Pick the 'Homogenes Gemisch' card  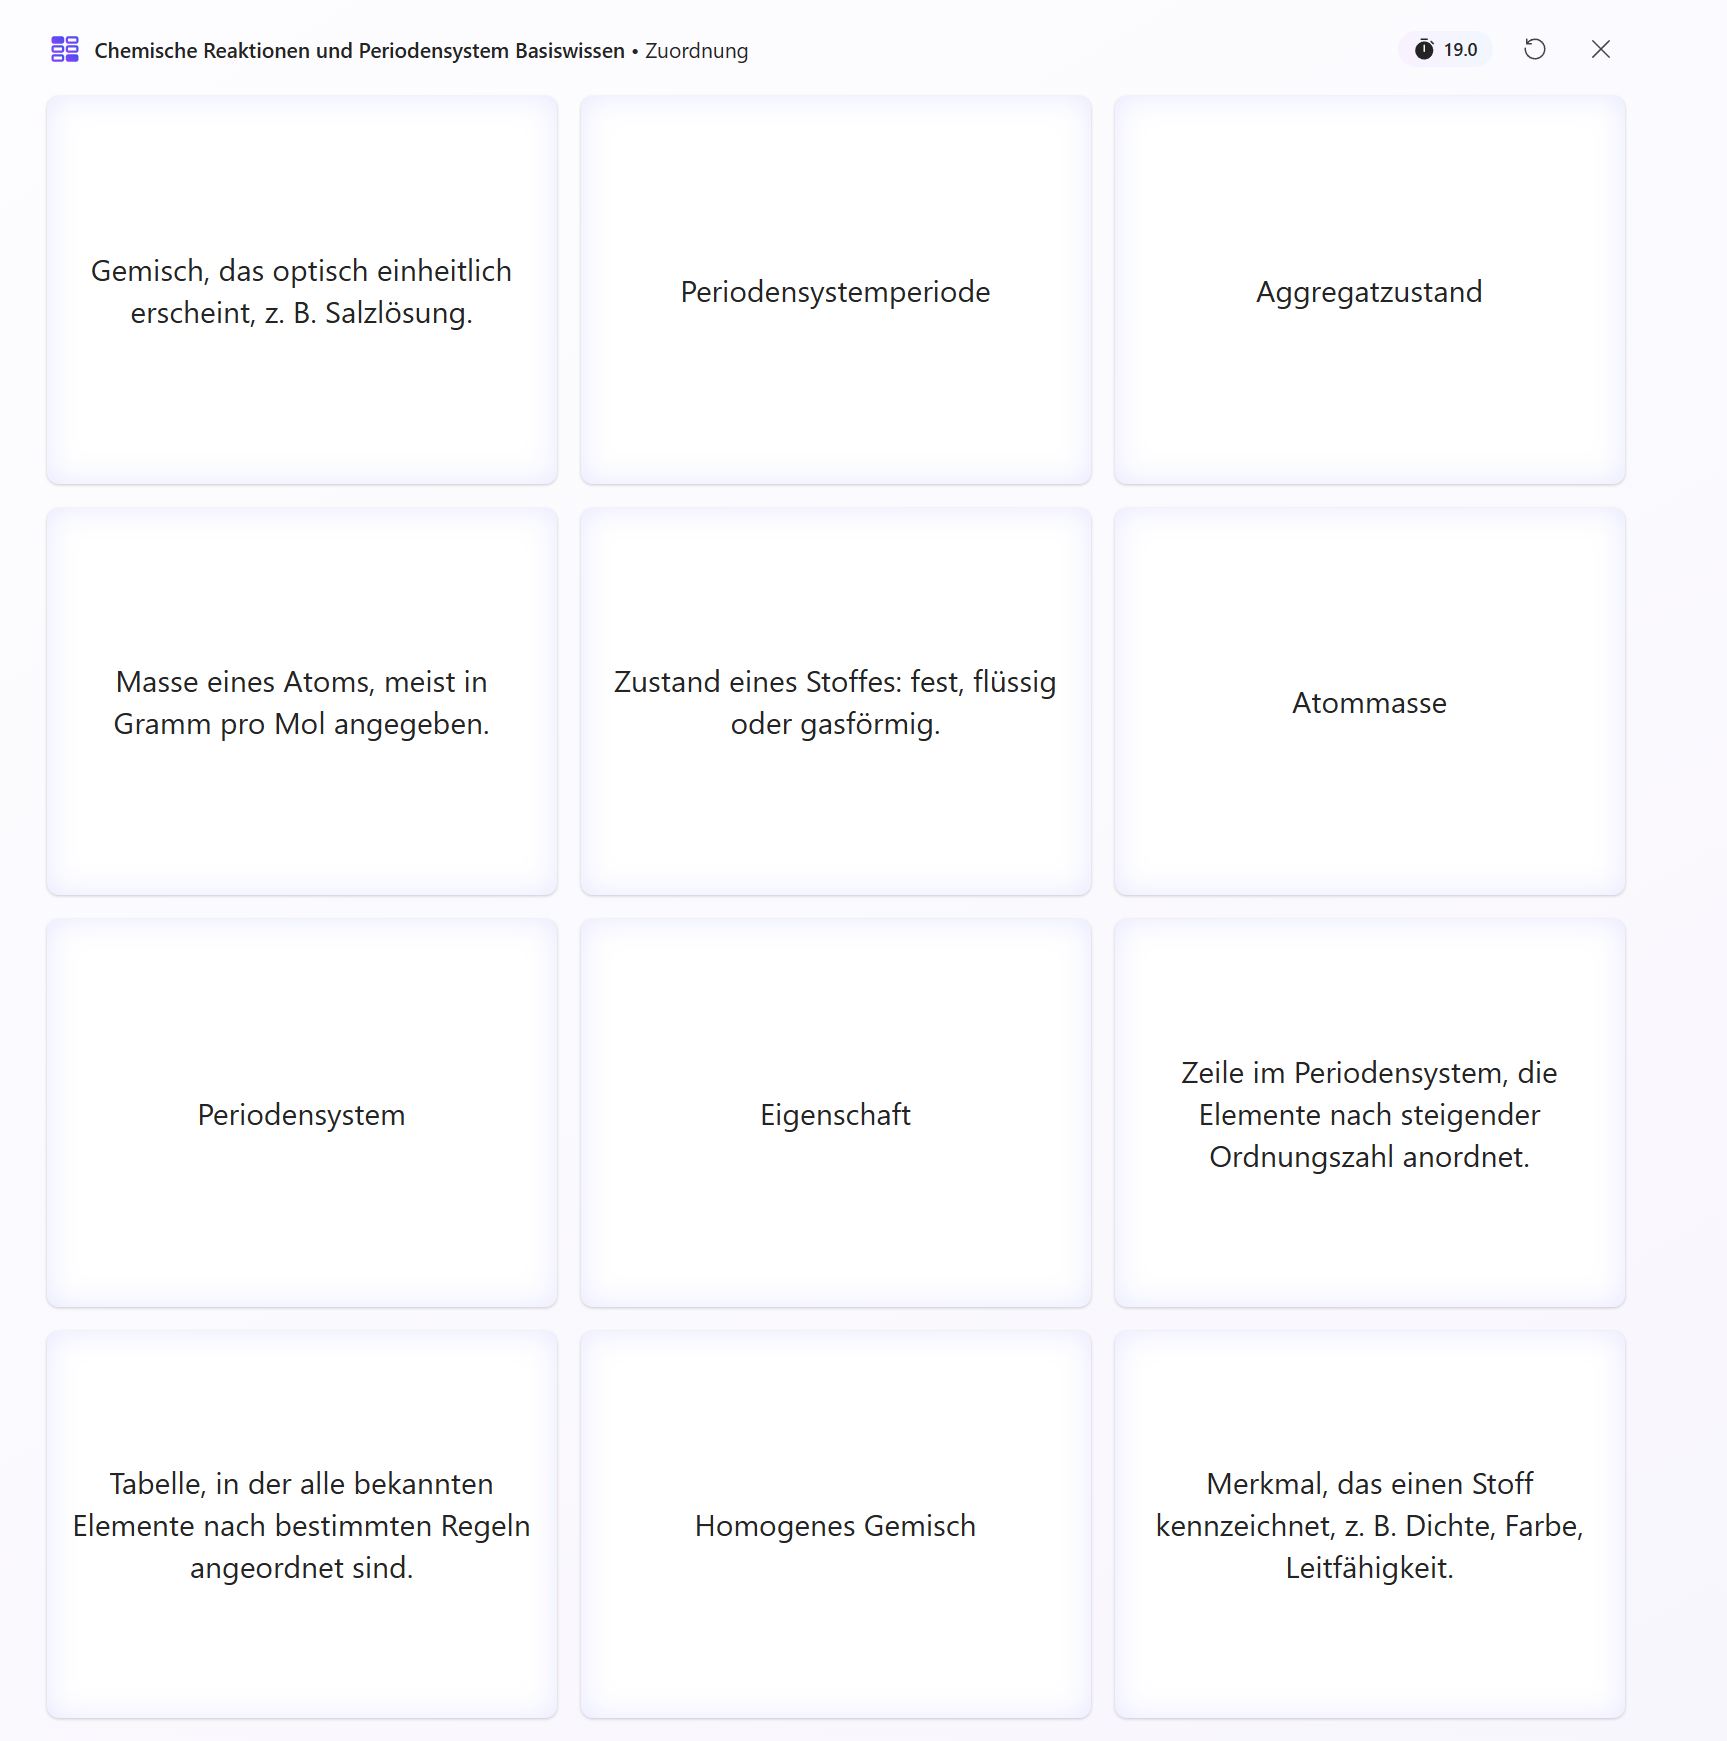pyautogui.click(x=835, y=1525)
